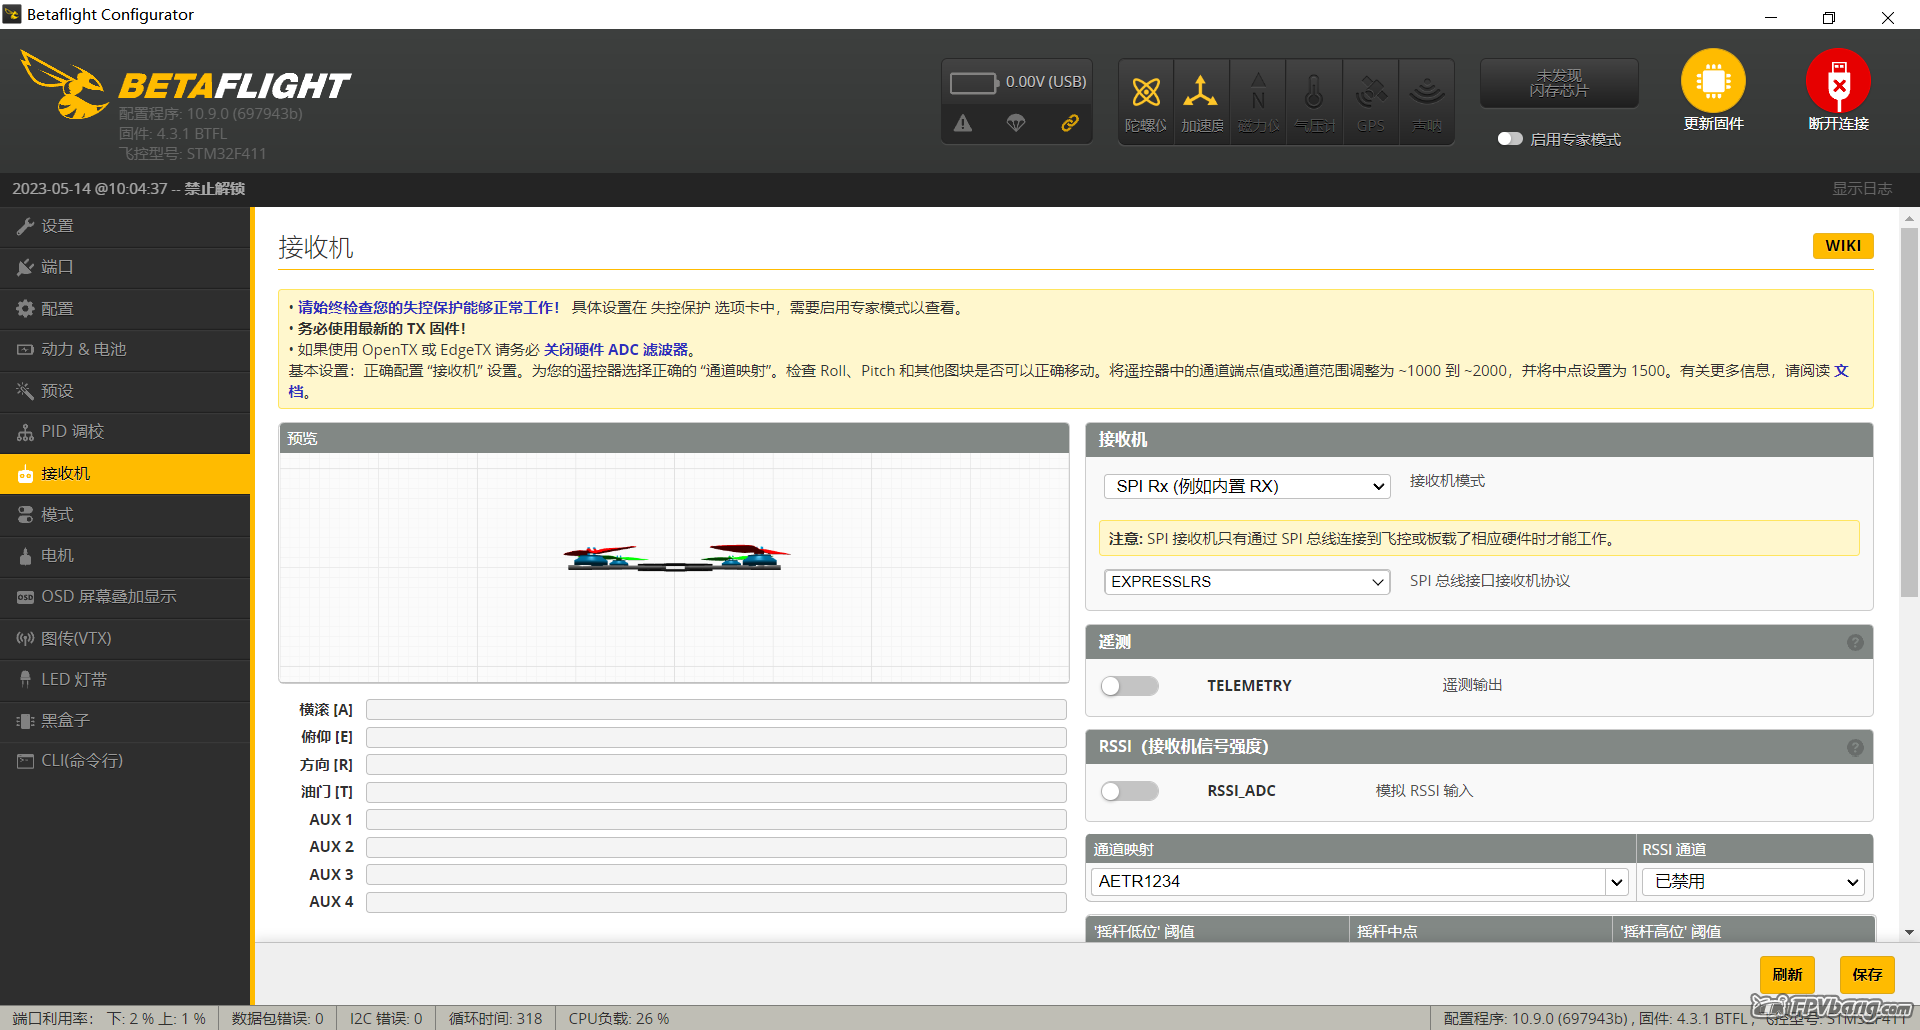
Task: Click the 文档 documentation link
Action: [1841, 371]
